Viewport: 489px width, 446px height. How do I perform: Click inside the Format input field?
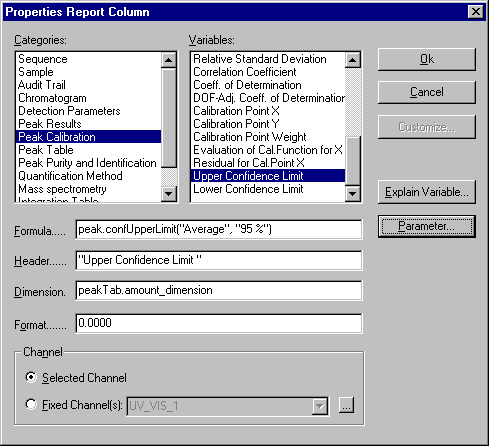click(x=219, y=323)
